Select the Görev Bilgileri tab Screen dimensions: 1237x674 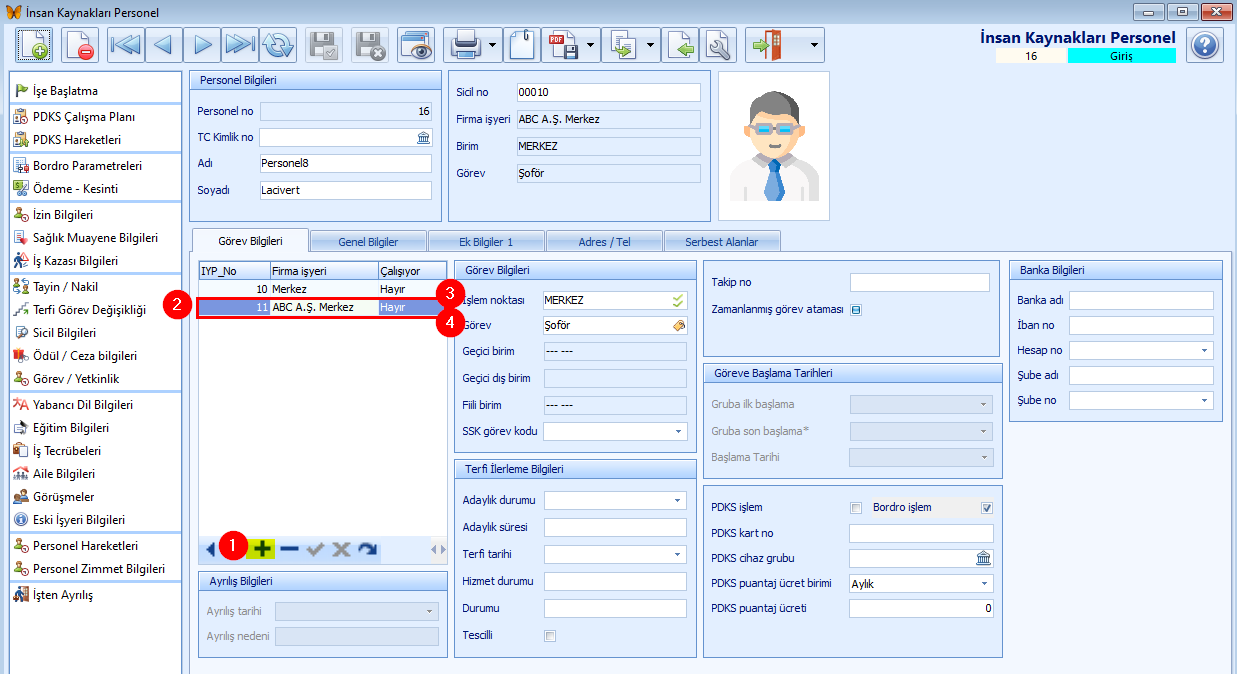(250, 241)
